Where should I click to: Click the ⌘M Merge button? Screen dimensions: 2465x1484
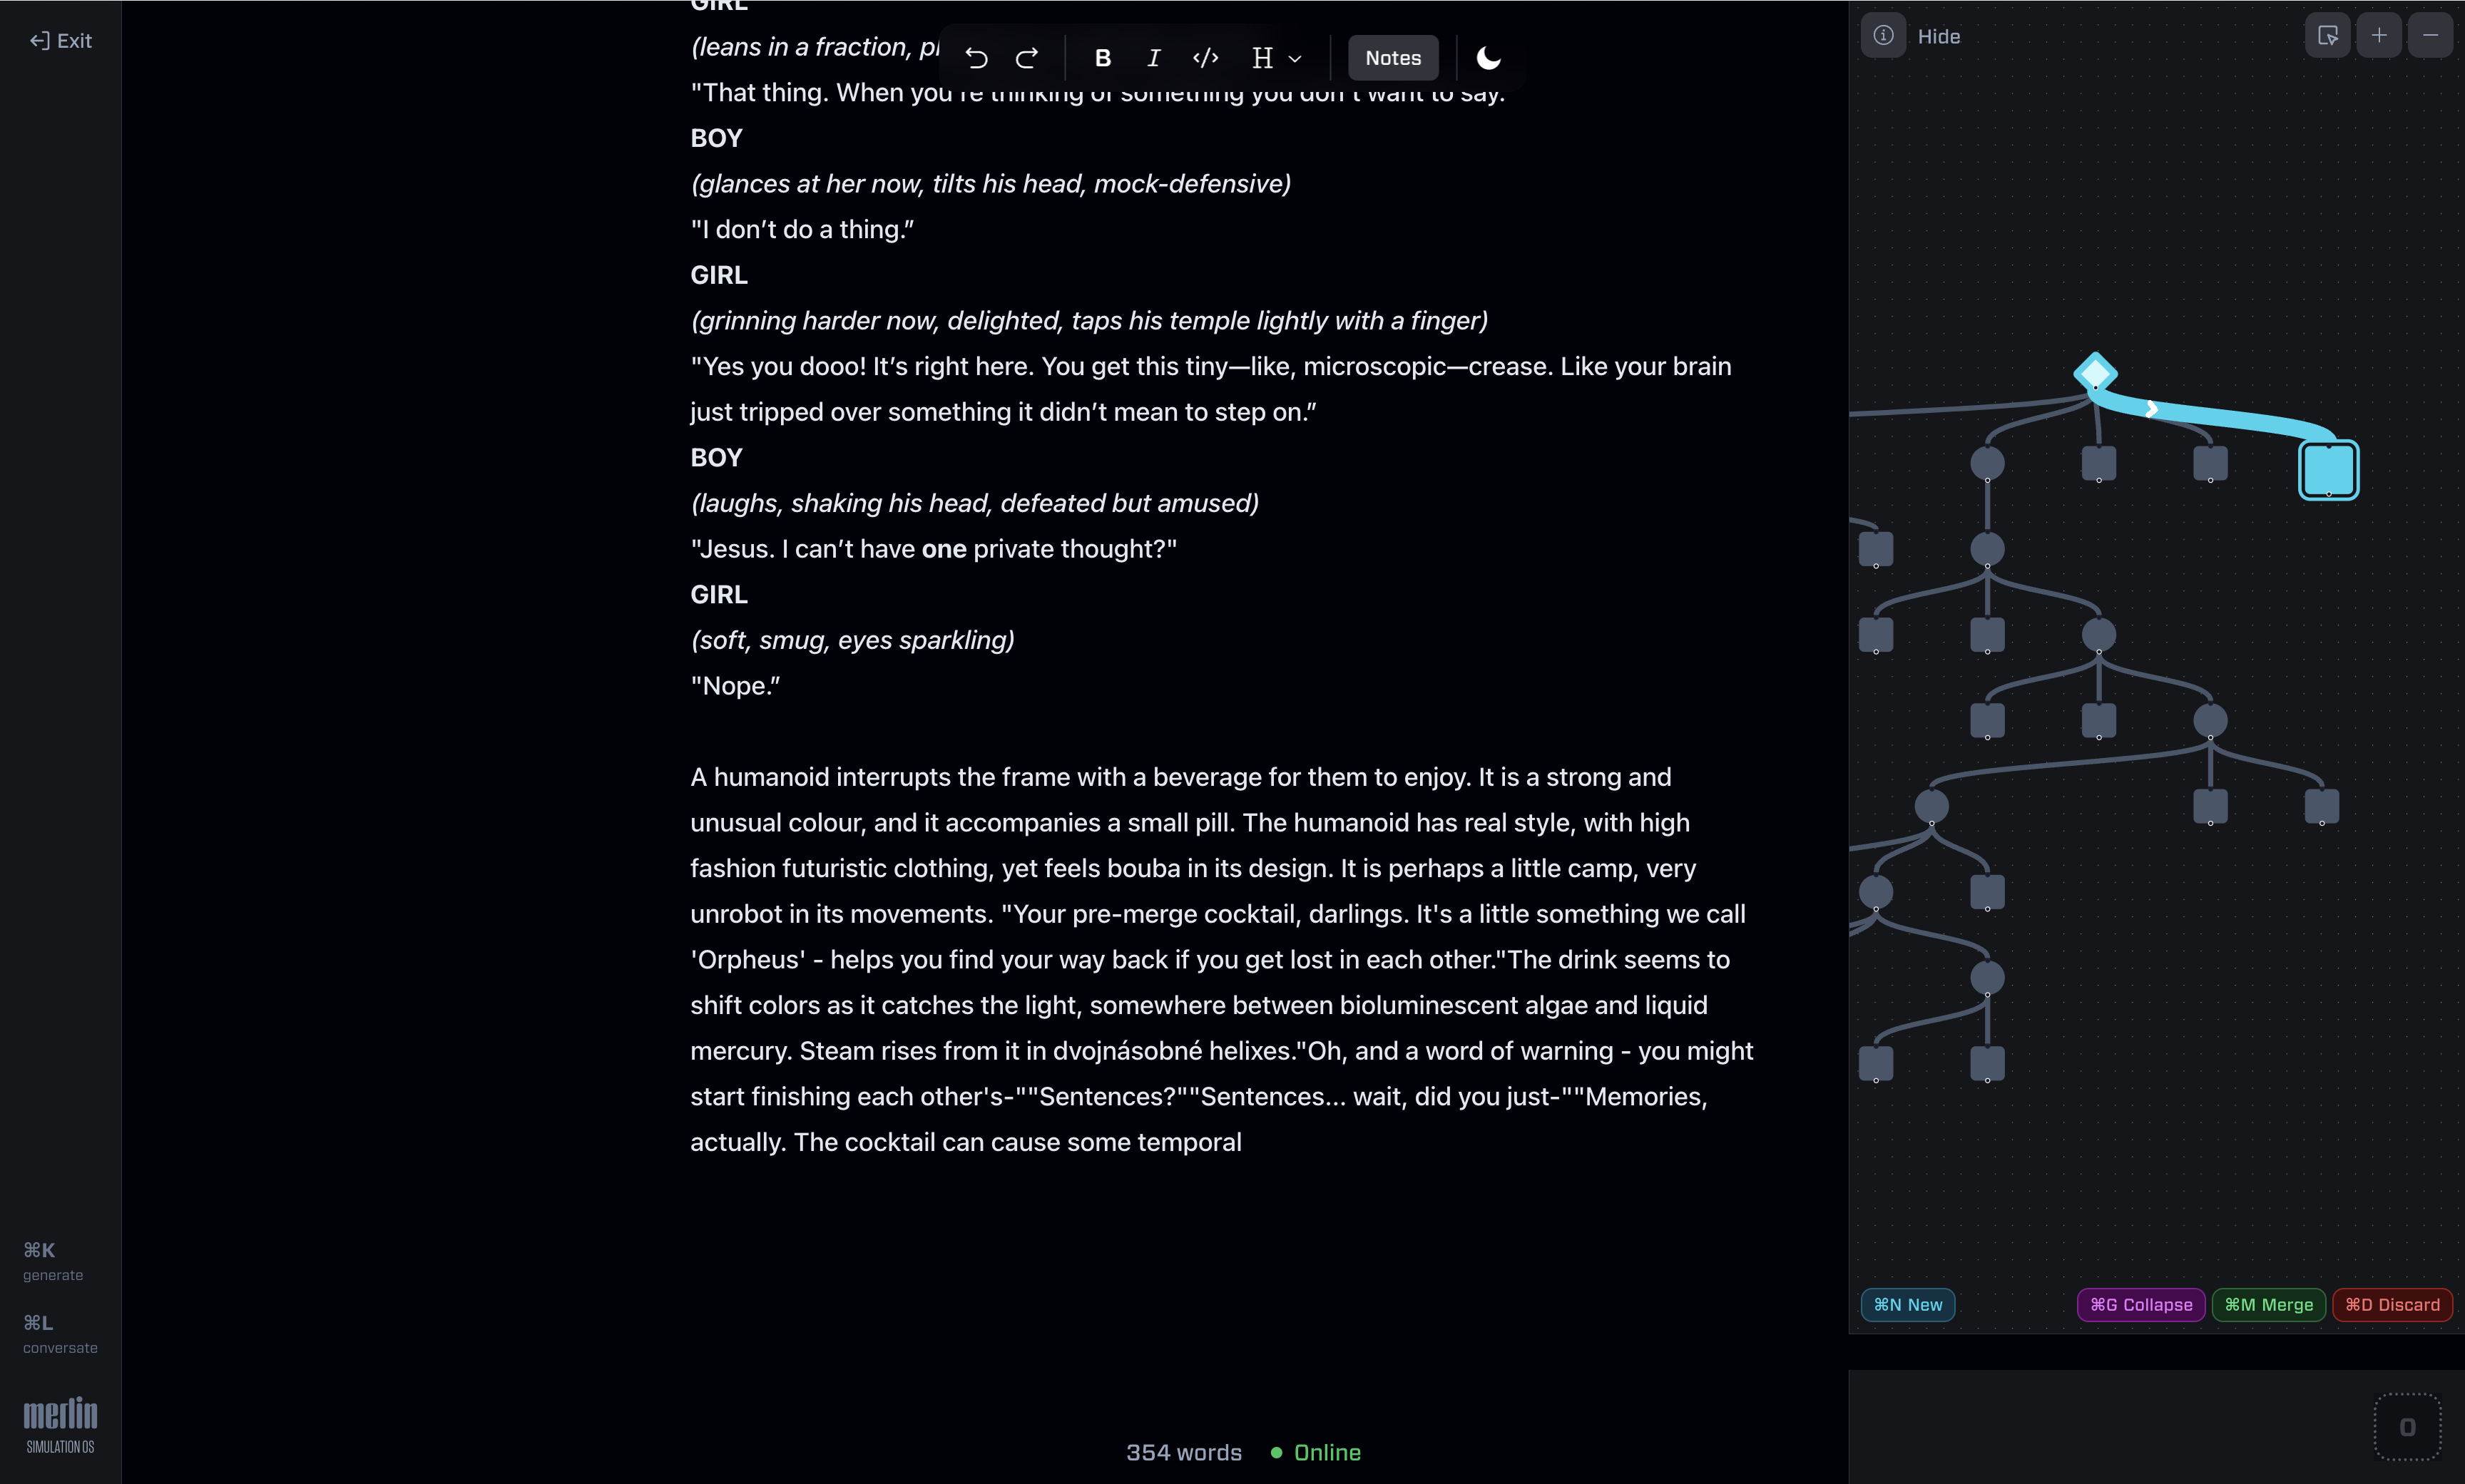[2268, 1304]
